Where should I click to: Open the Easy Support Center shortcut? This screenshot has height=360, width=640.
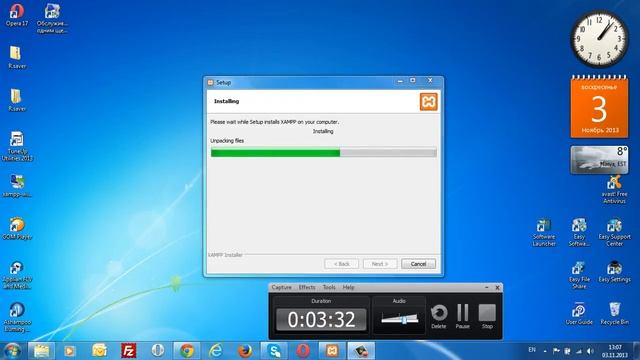click(x=614, y=232)
